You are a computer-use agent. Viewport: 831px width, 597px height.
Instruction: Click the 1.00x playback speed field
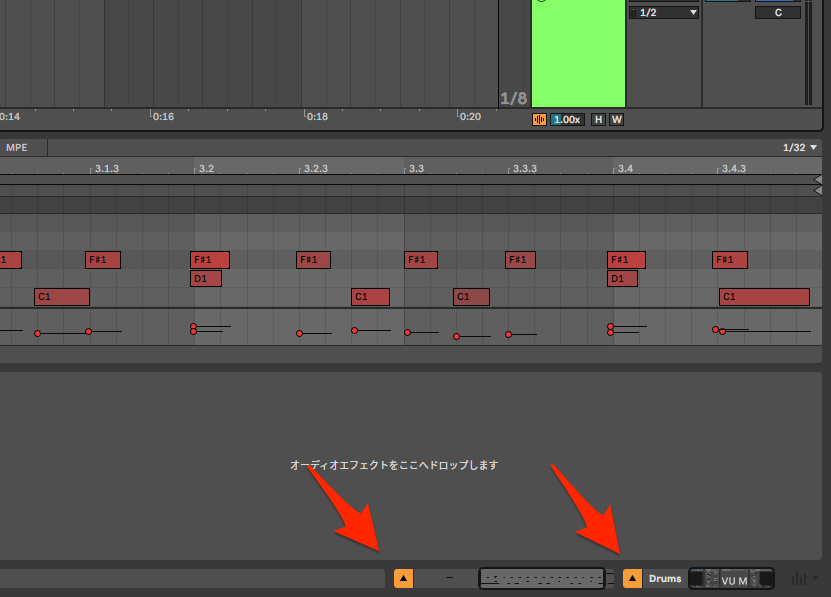tap(567, 119)
